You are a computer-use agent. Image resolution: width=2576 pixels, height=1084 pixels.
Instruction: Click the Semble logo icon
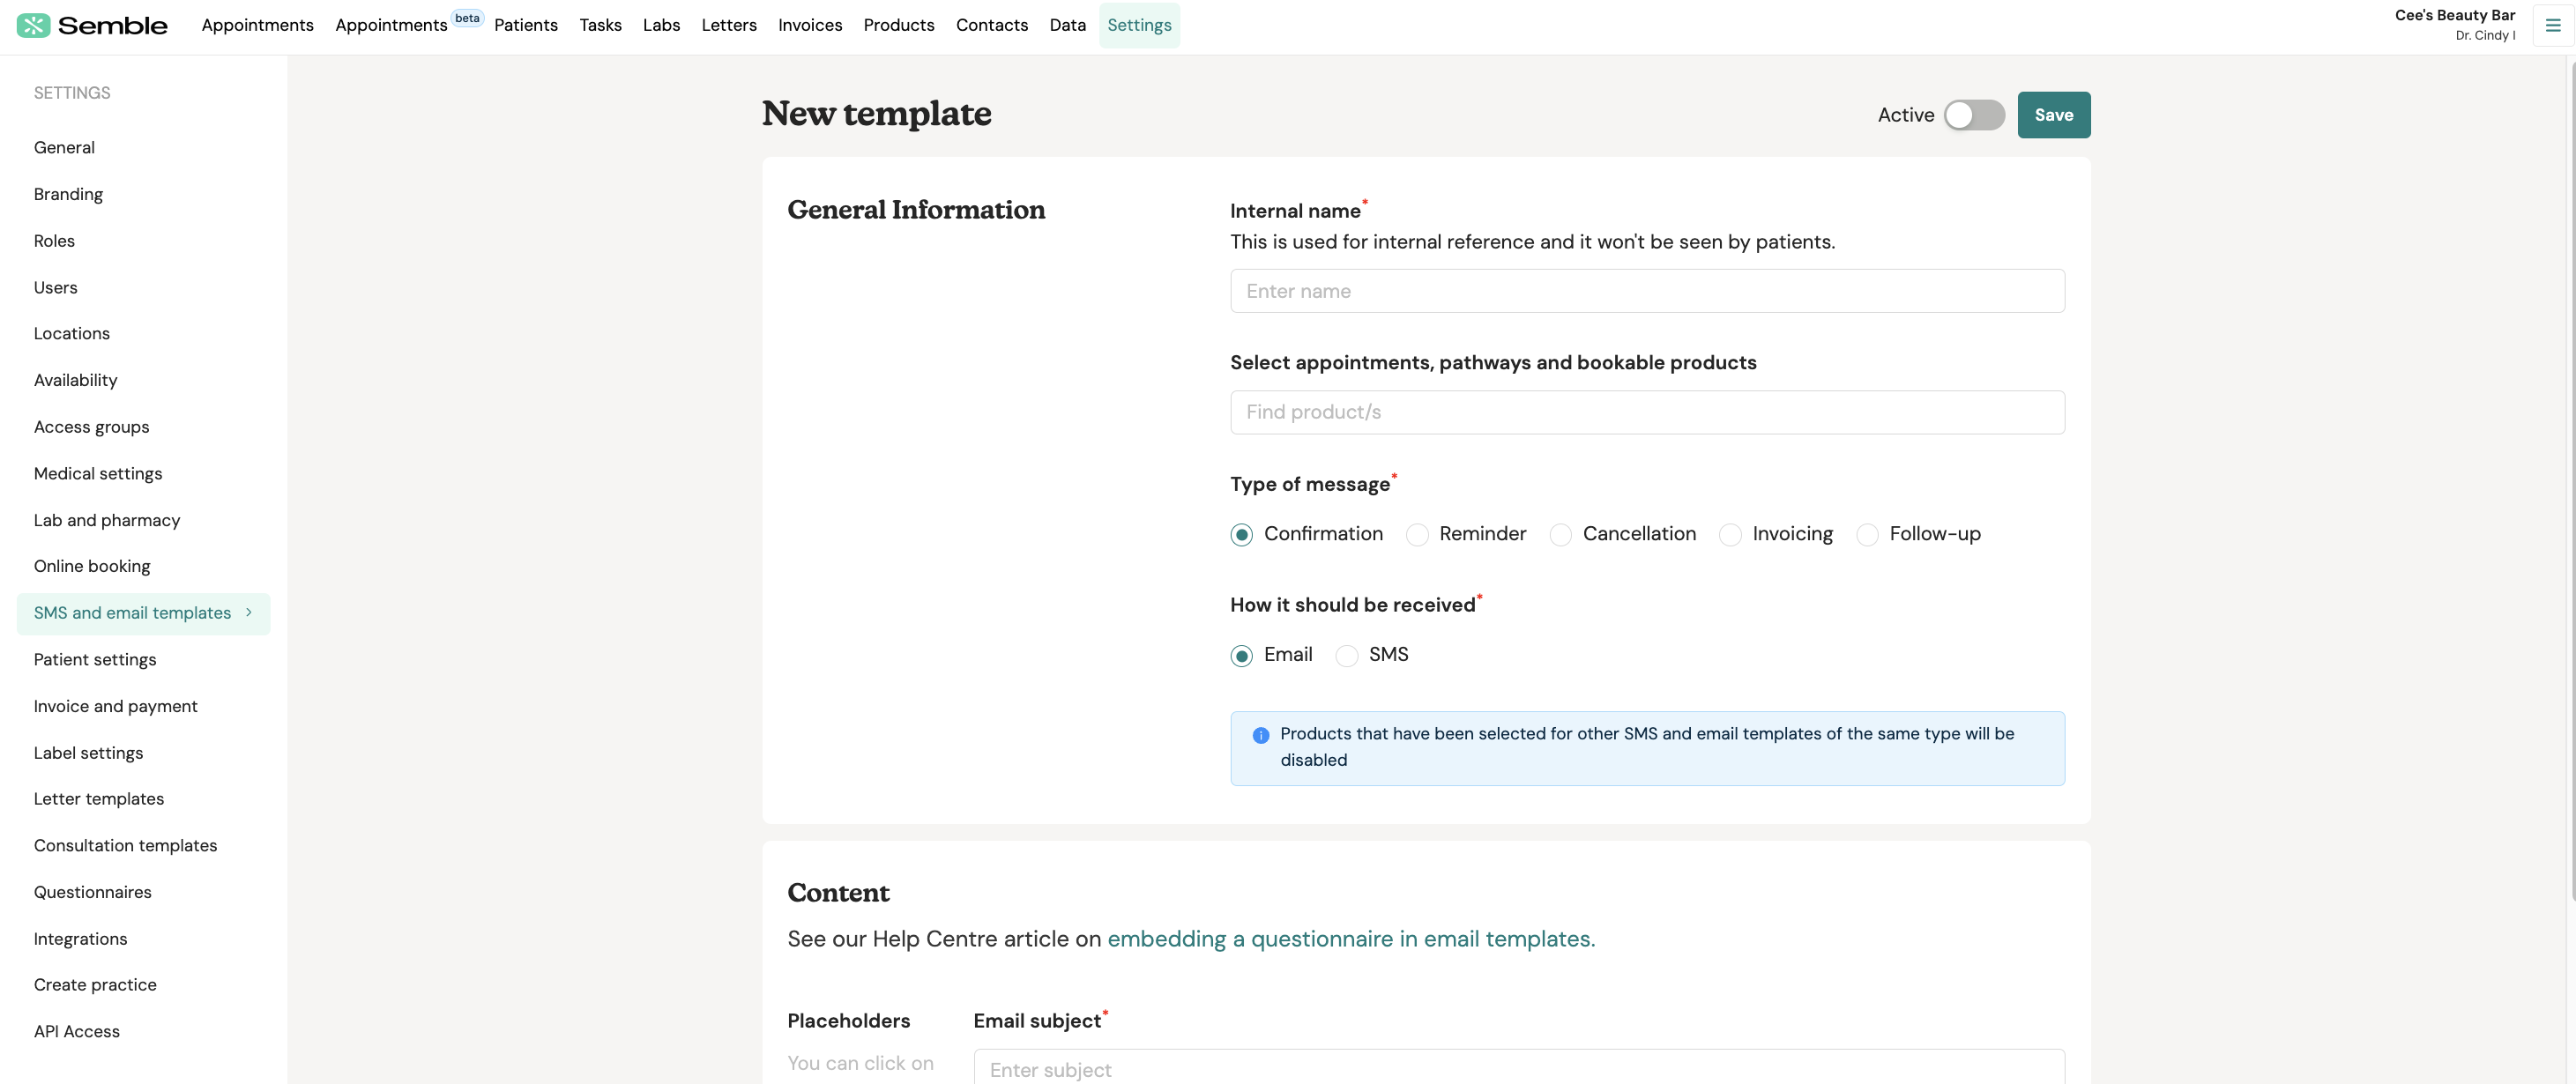point(33,25)
